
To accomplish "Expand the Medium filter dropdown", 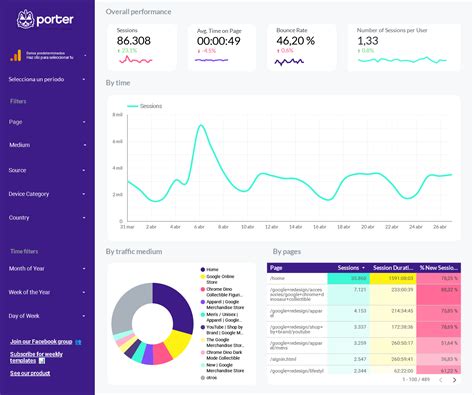I will [47, 145].
